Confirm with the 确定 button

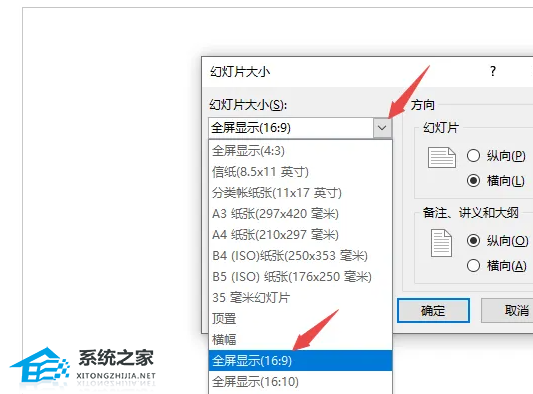[433, 310]
